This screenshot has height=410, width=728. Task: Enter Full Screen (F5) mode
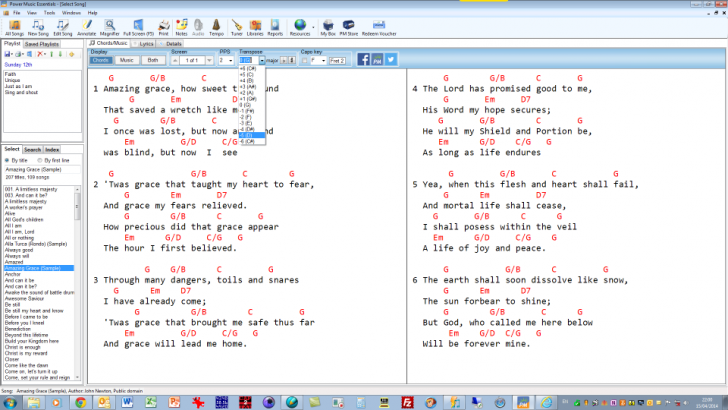(138, 28)
